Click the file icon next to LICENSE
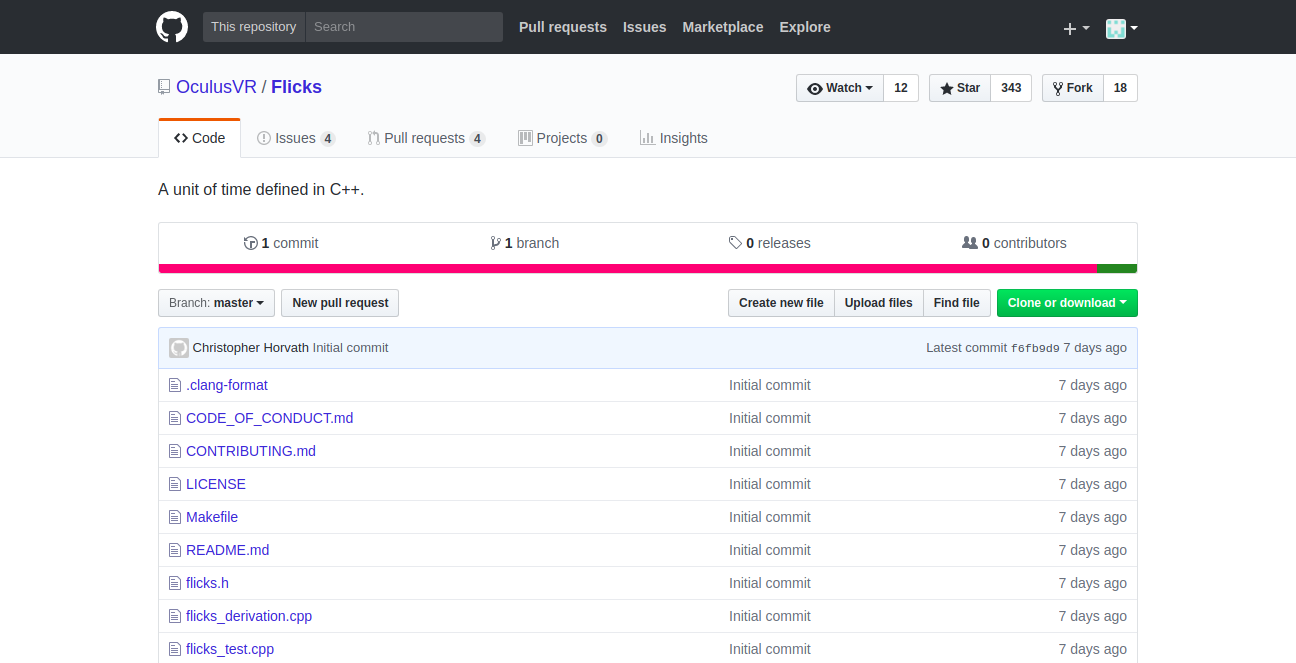1296x663 pixels. coord(175,484)
